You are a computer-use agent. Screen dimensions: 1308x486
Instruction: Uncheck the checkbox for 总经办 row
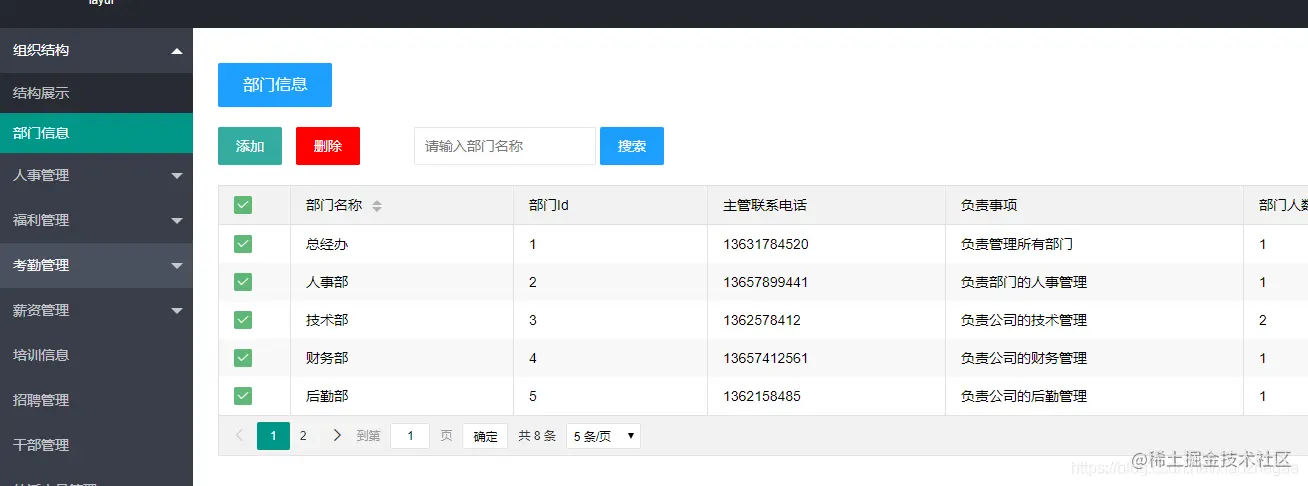tap(243, 244)
